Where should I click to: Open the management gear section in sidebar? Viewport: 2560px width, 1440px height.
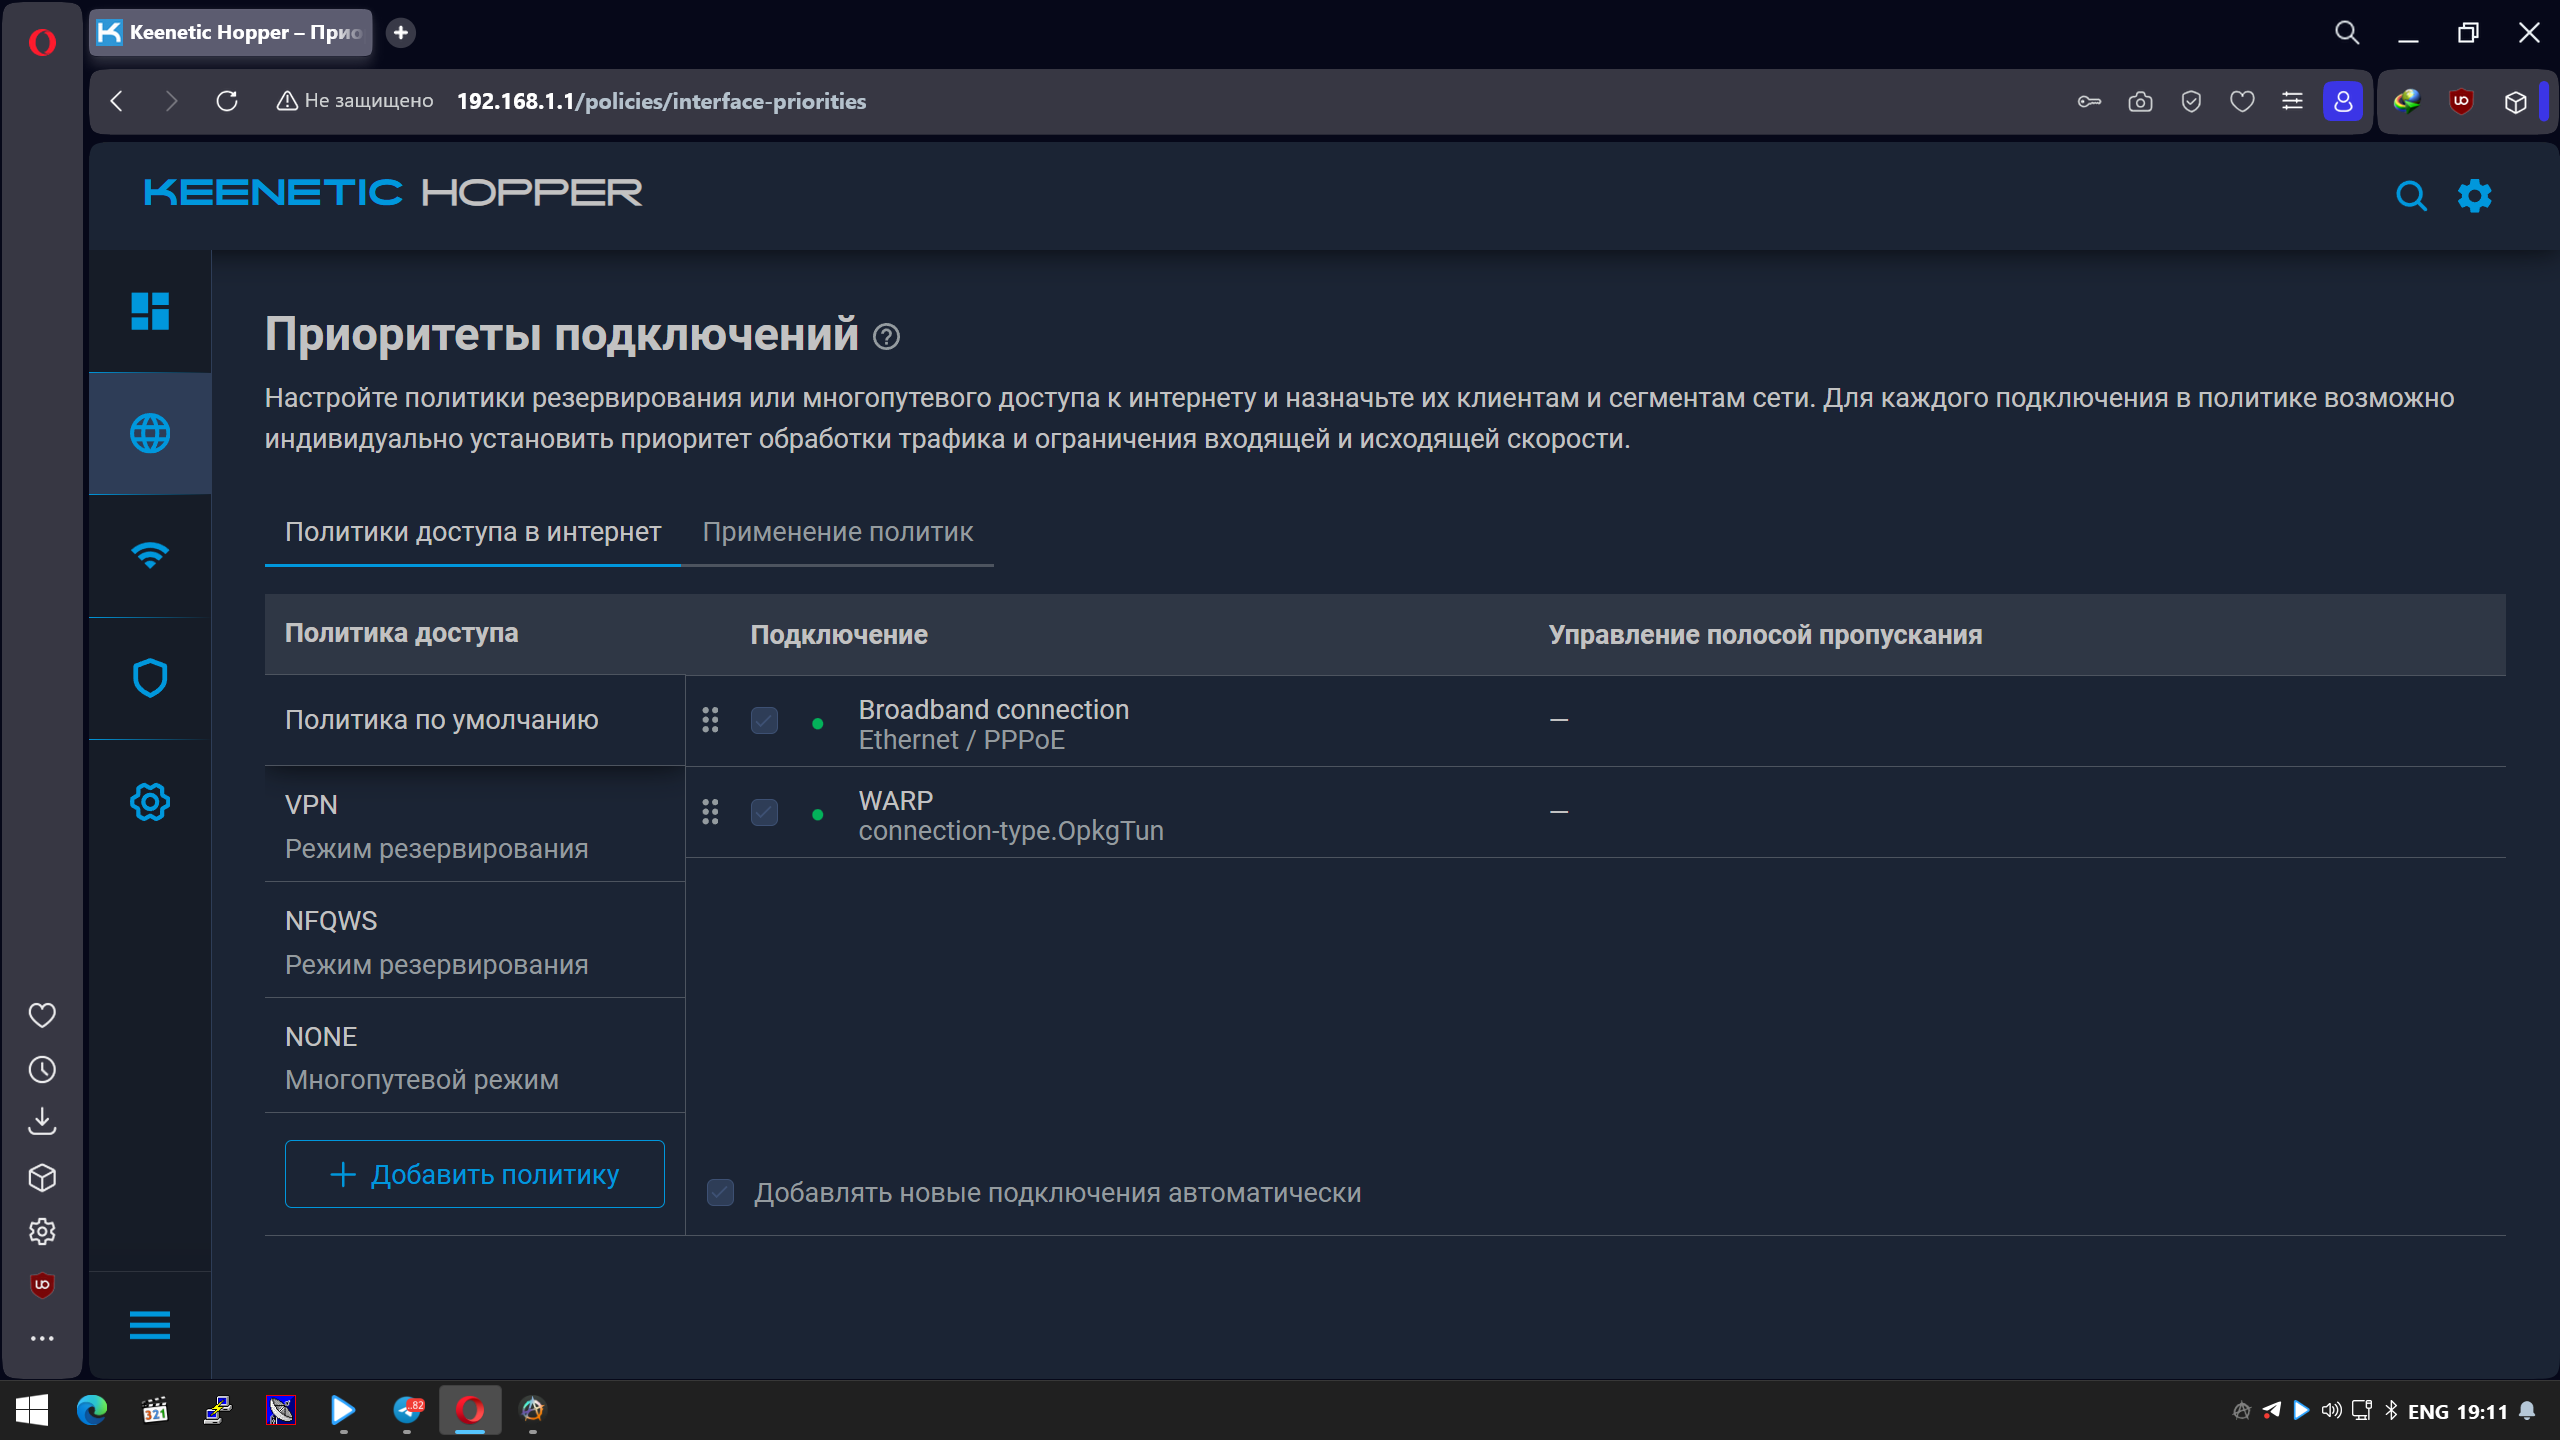click(x=150, y=801)
